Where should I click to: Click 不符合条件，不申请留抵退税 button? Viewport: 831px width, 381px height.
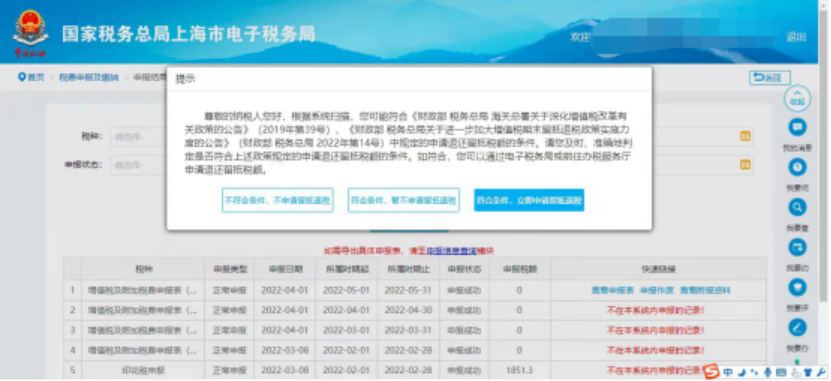click(x=277, y=200)
